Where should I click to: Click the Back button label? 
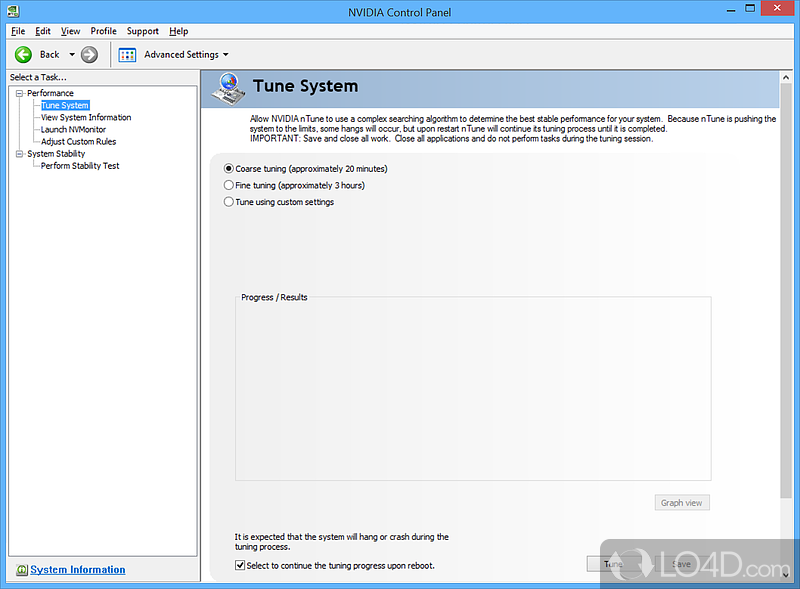click(49, 55)
